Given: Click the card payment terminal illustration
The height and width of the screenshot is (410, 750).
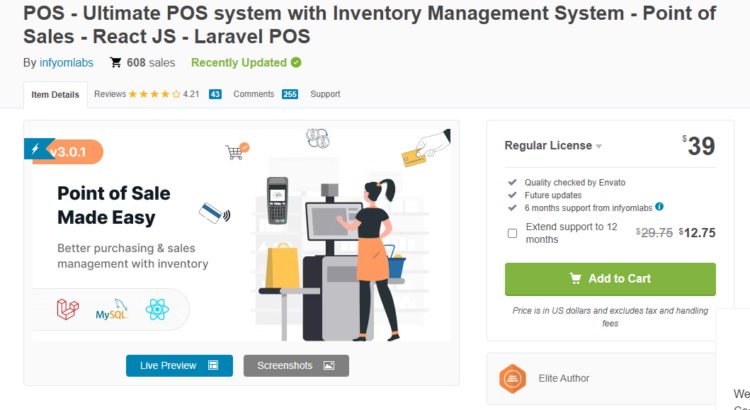Looking at the screenshot, I should tap(277, 200).
